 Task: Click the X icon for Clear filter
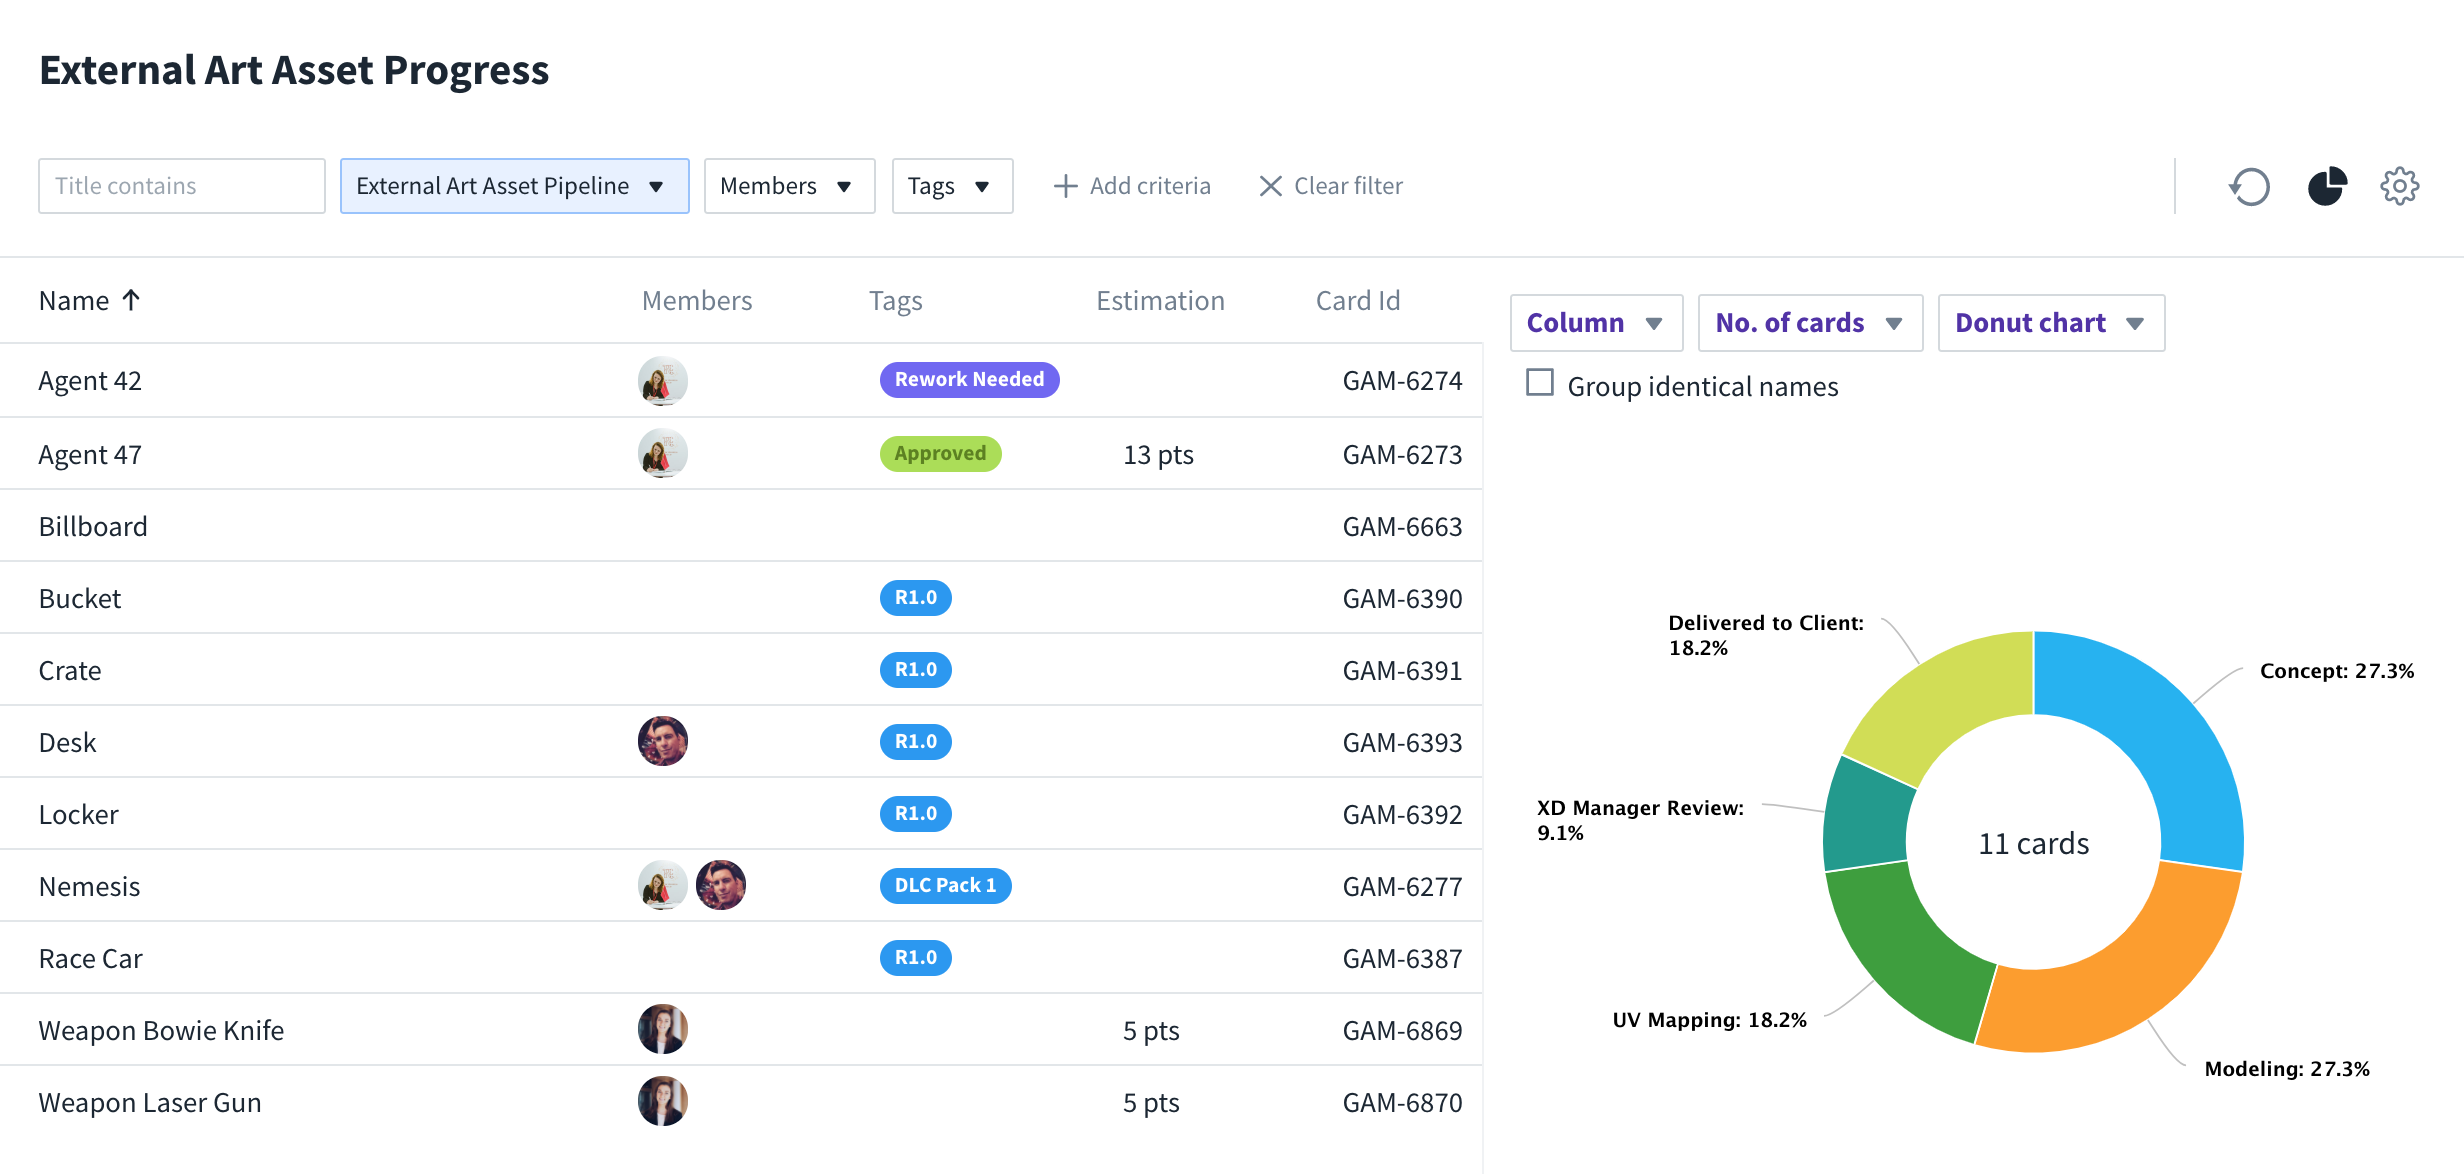[1270, 186]
